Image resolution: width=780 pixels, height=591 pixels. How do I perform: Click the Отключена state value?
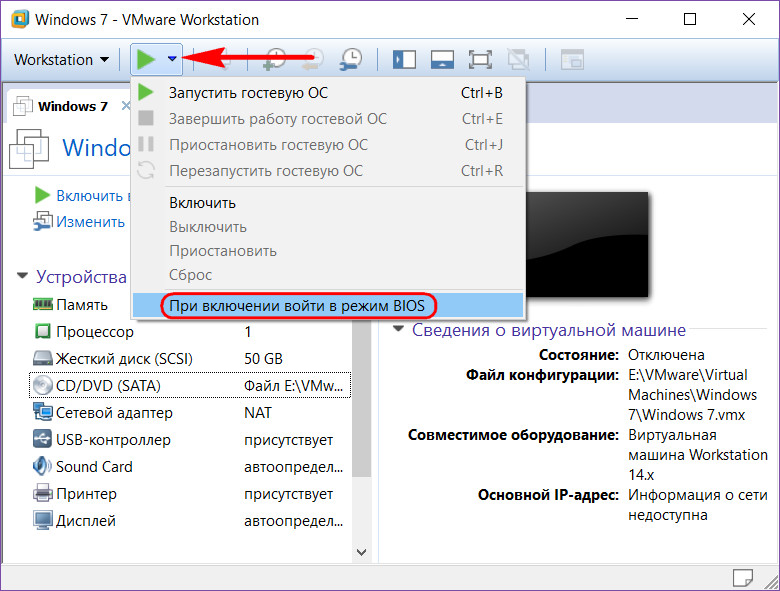[x=666, y=355]
